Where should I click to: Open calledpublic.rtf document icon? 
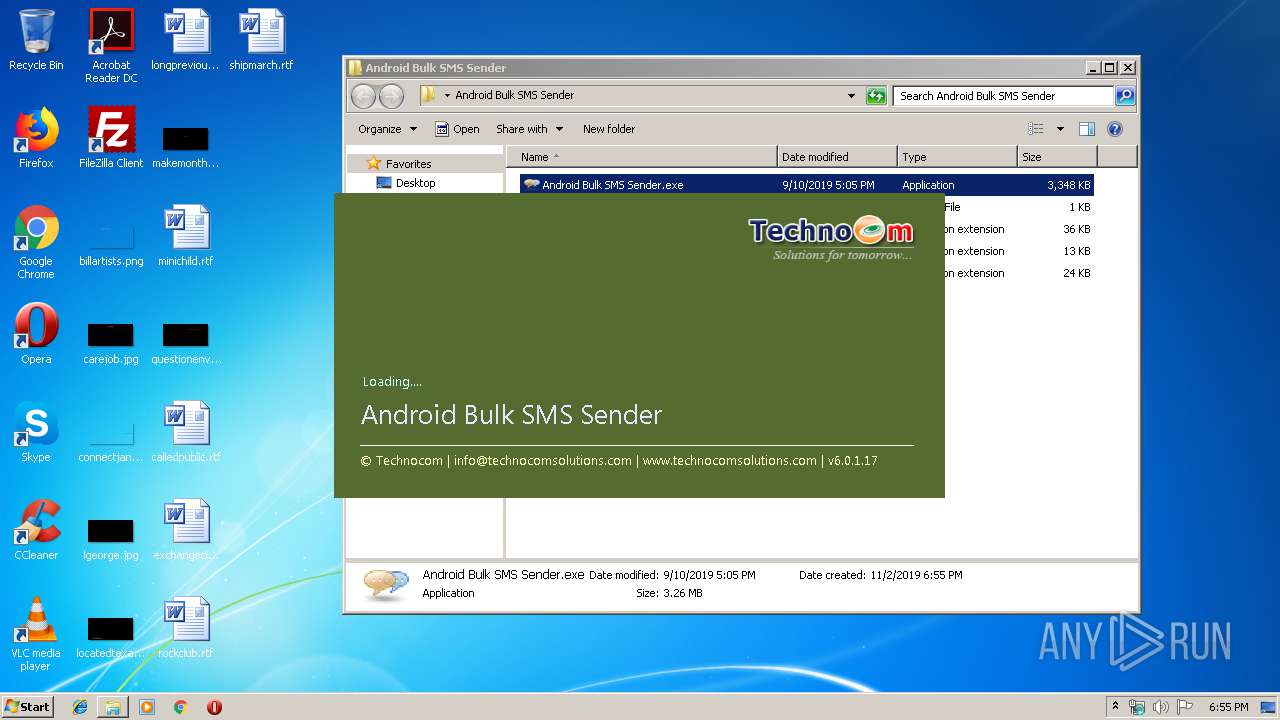[x=186, y=432]
